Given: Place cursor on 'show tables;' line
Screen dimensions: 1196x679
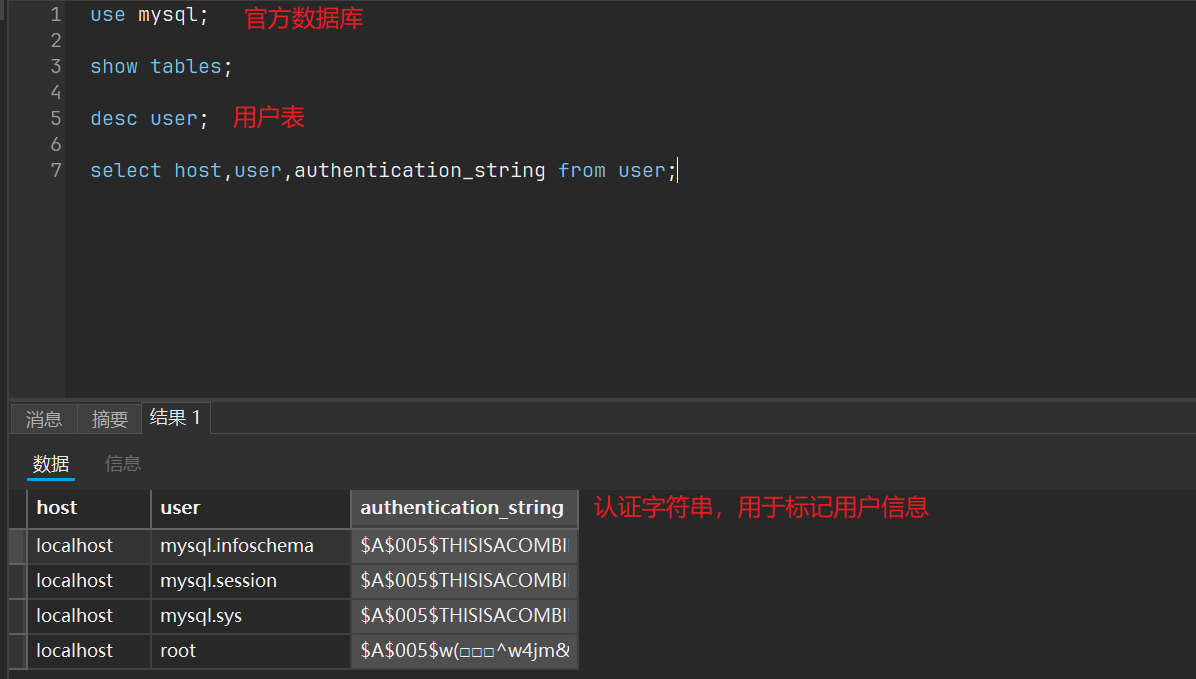Looking at the screenshot, I should point(161,67).
